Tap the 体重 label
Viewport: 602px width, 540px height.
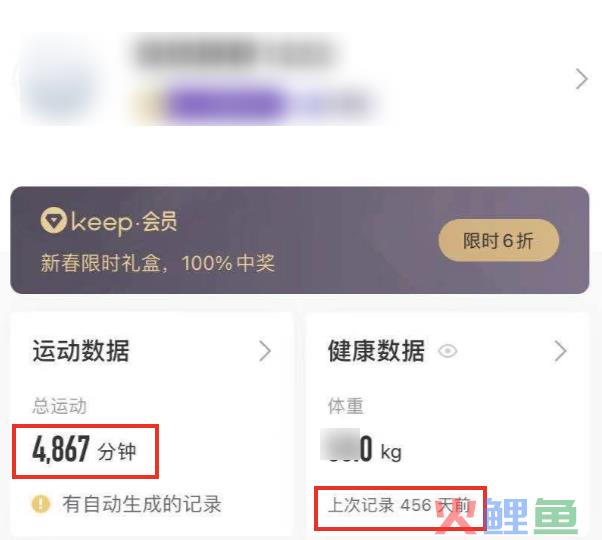[346, 406]
